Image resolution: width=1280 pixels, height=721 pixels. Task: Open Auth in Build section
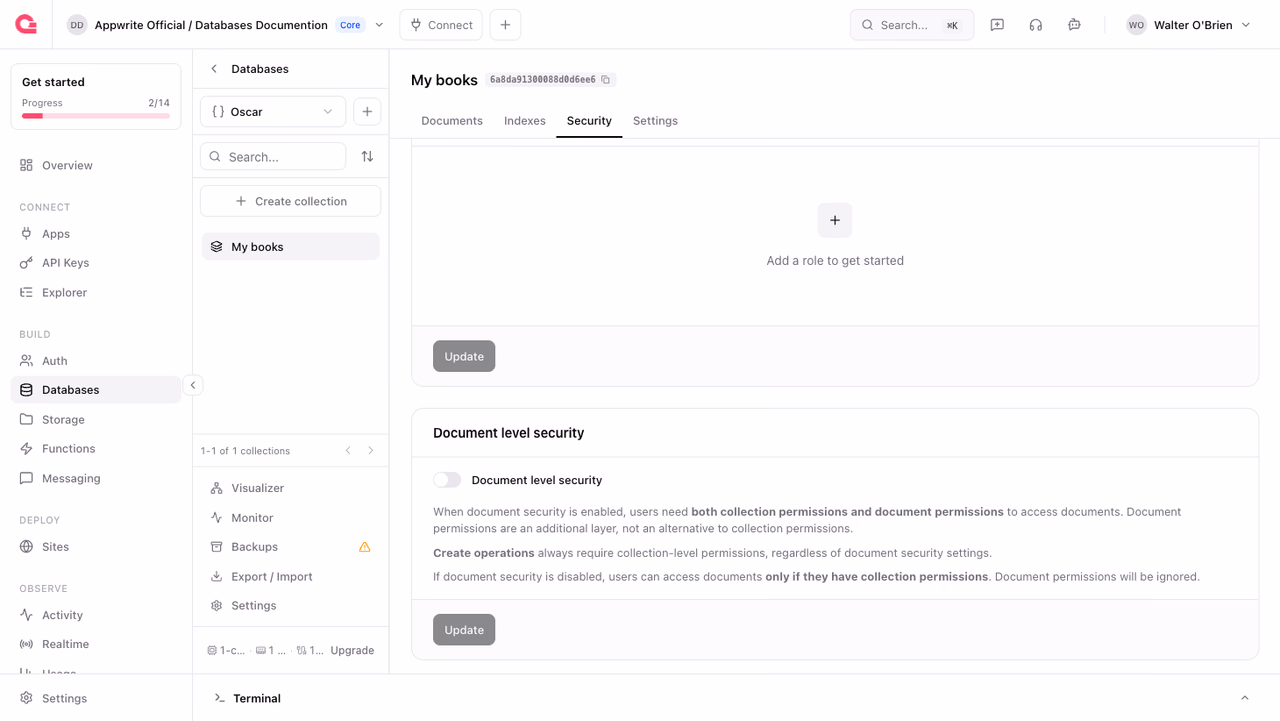[x=96, y=361]
